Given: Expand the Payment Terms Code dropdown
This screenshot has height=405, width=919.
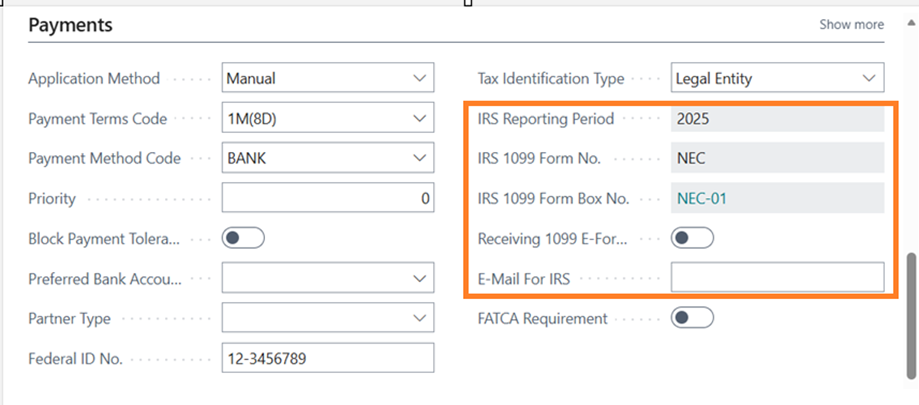Looking at the screenshot, I should click(418, 119).
